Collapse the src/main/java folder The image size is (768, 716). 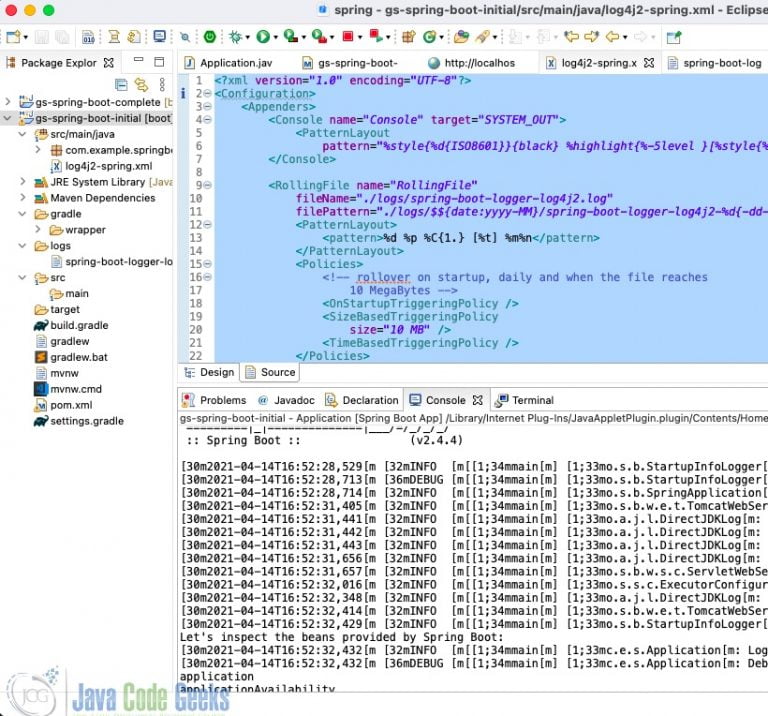(23, 134)
